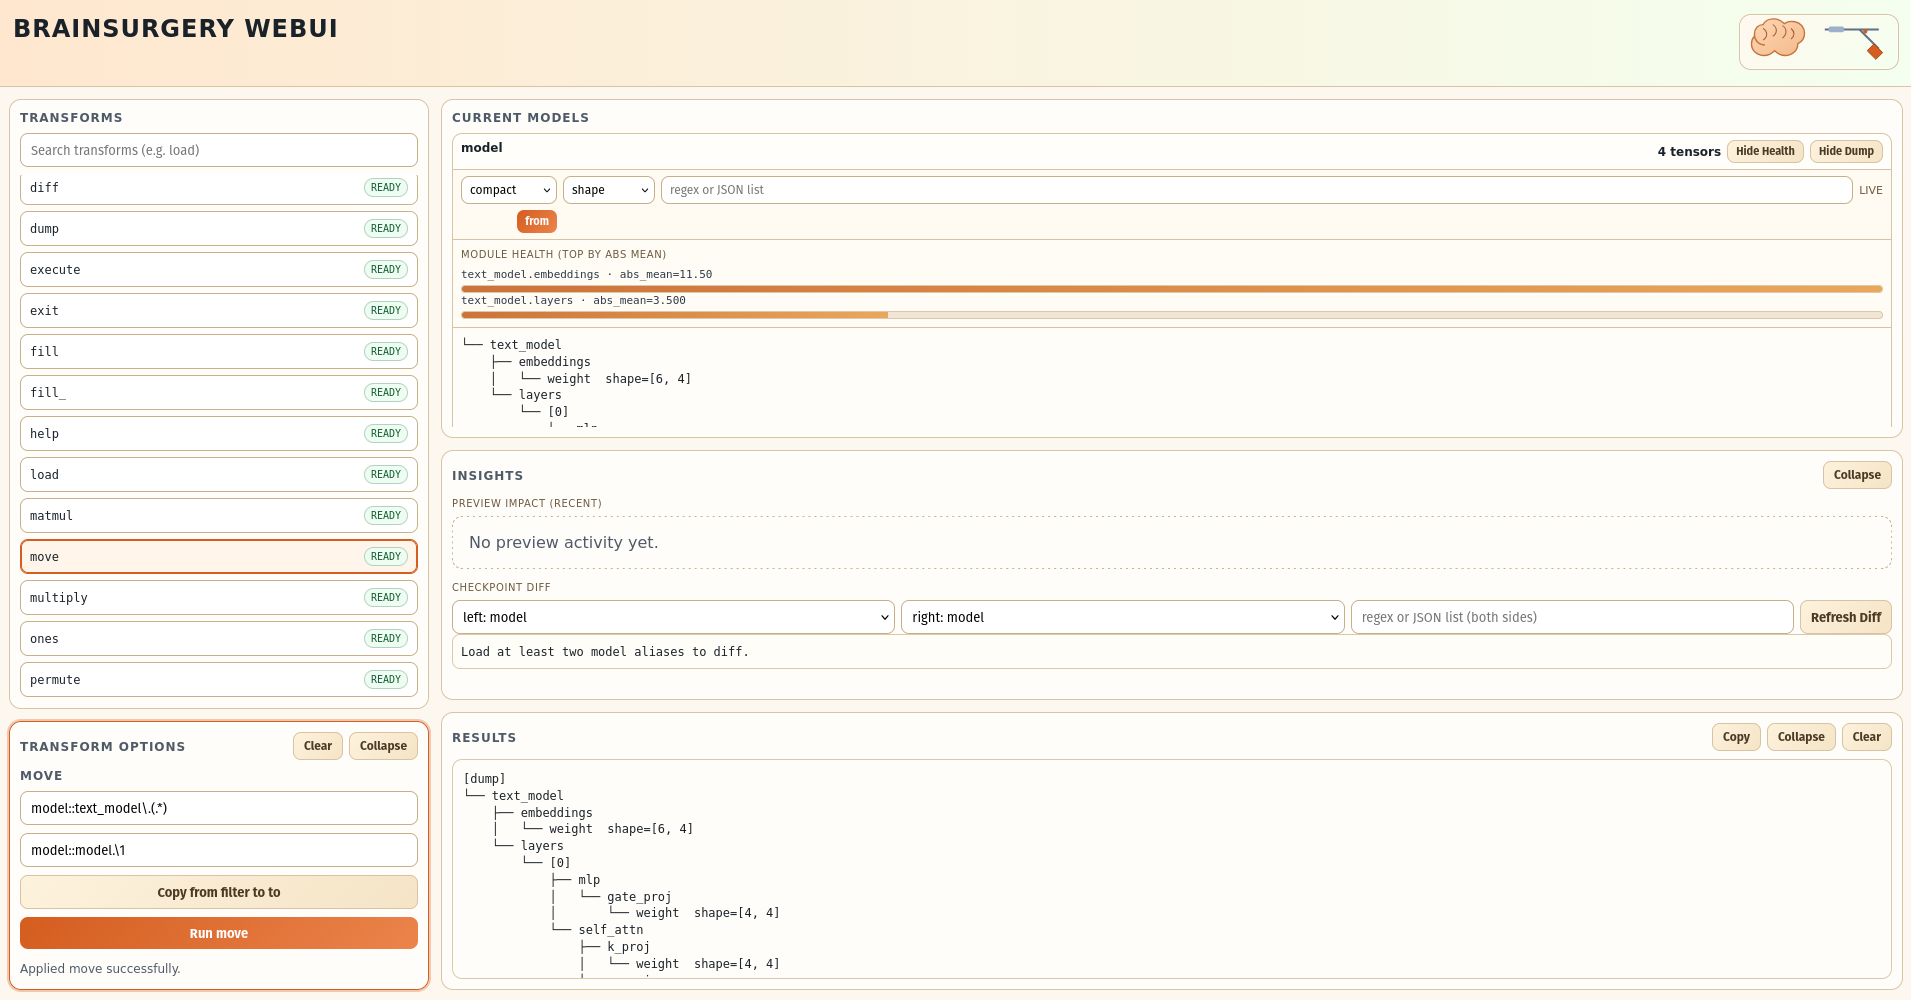Open the compact view dropdown
Screen dimensions: 1911x1000
click(x=509, y=190)
